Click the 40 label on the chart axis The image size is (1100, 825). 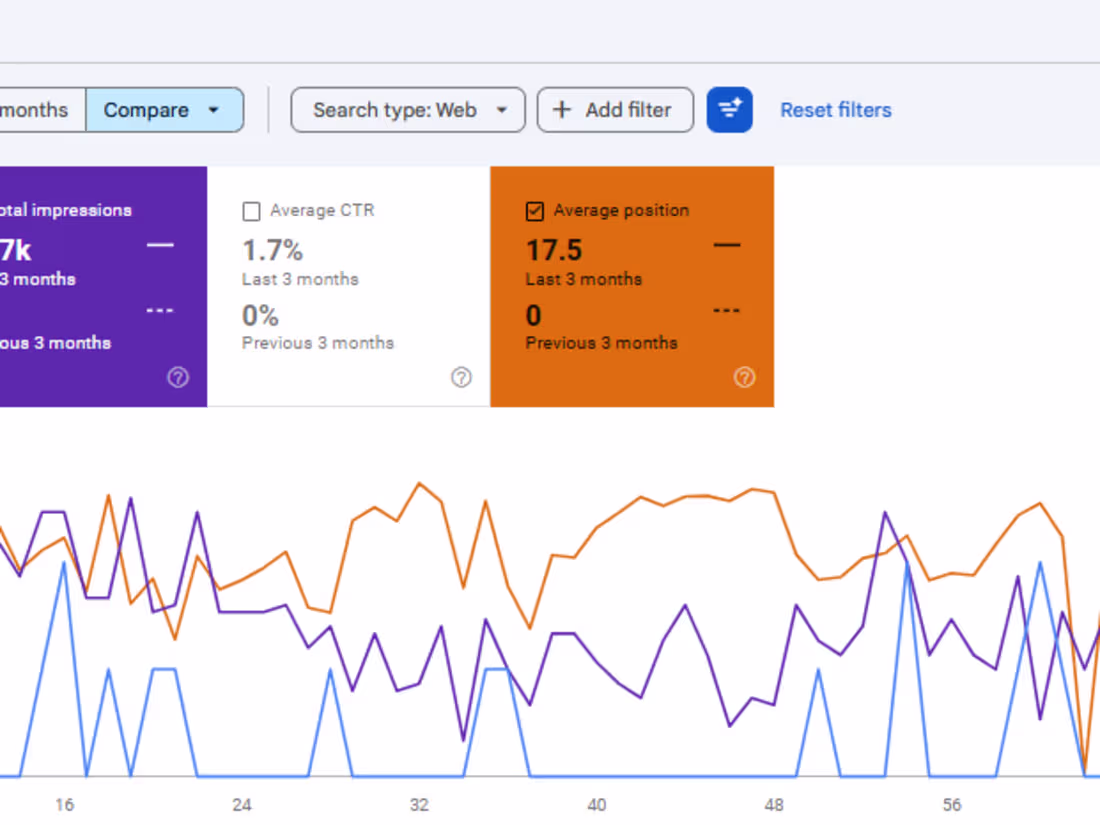(597, 804)
